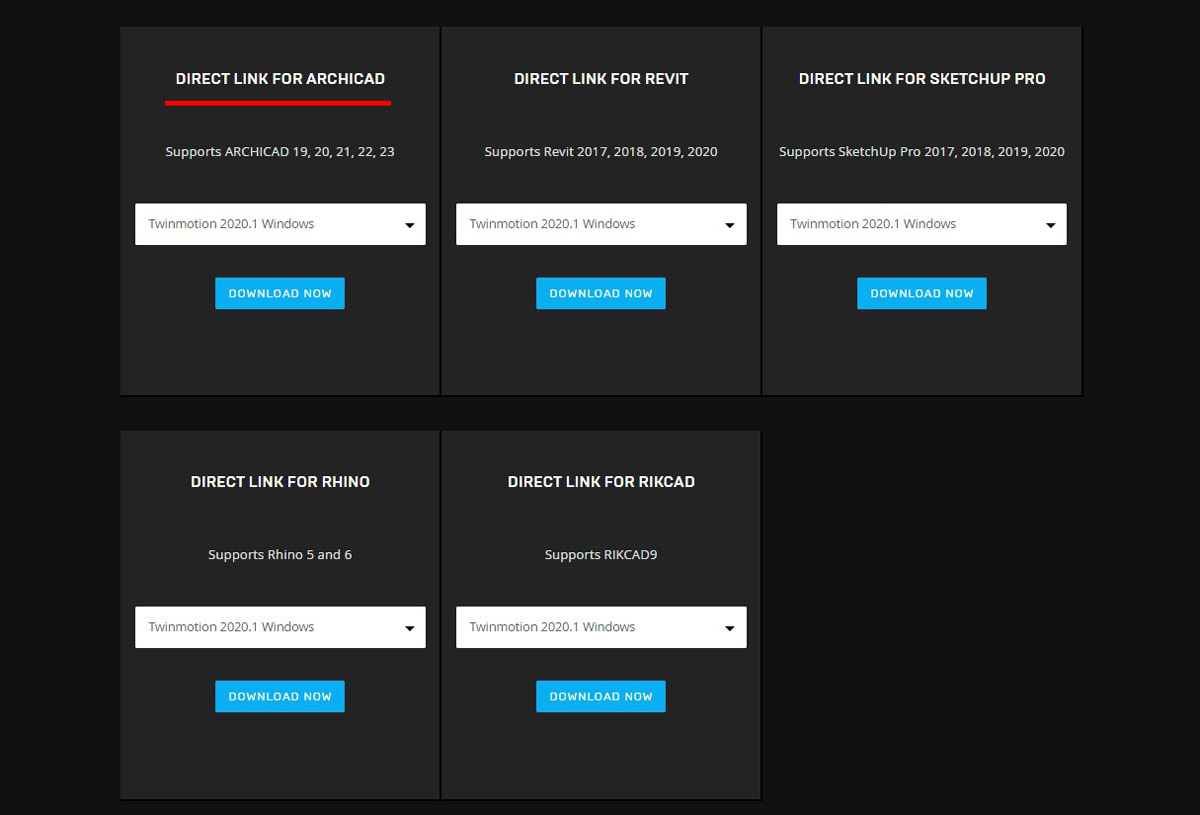The height and width of the screenshot is (815, 1200).
Task: Choose the Direct Link for SketchUp Pro title
Action: click(922, 79)
